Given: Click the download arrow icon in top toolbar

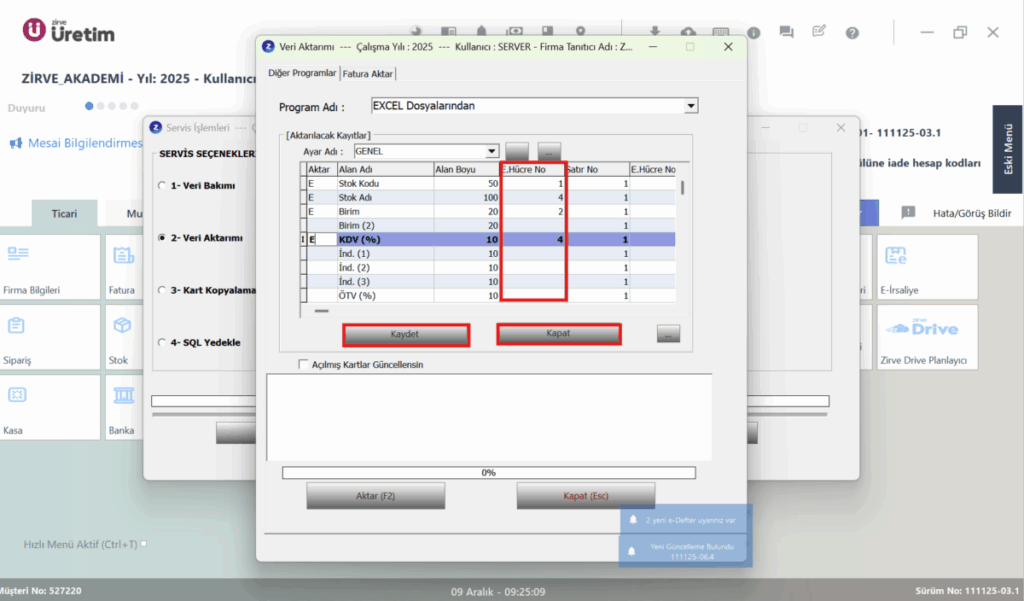Looking at the screenshot, I should click(655, 31).
